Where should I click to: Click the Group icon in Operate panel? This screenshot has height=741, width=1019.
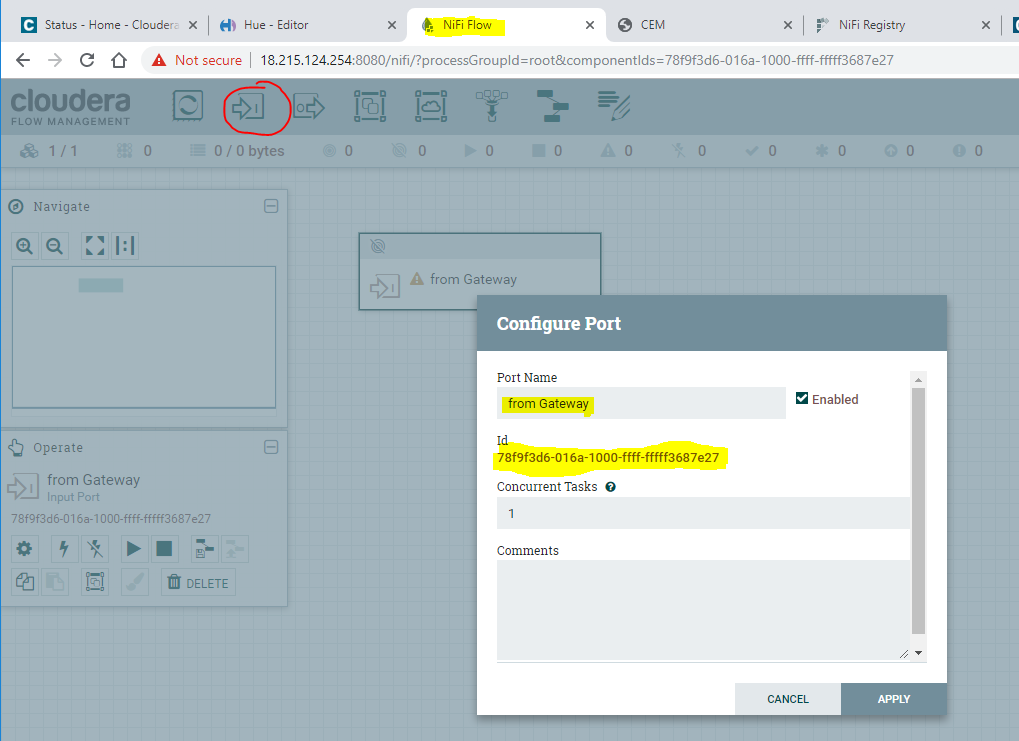pyautogui.click(x=95, y=582)
